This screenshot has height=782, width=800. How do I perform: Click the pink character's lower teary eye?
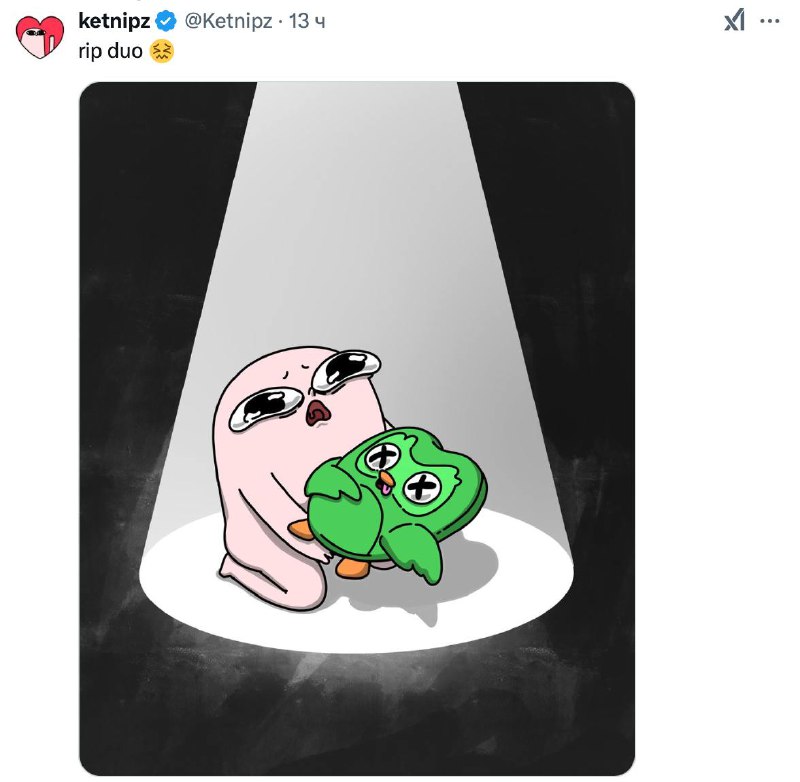point(265,408)
